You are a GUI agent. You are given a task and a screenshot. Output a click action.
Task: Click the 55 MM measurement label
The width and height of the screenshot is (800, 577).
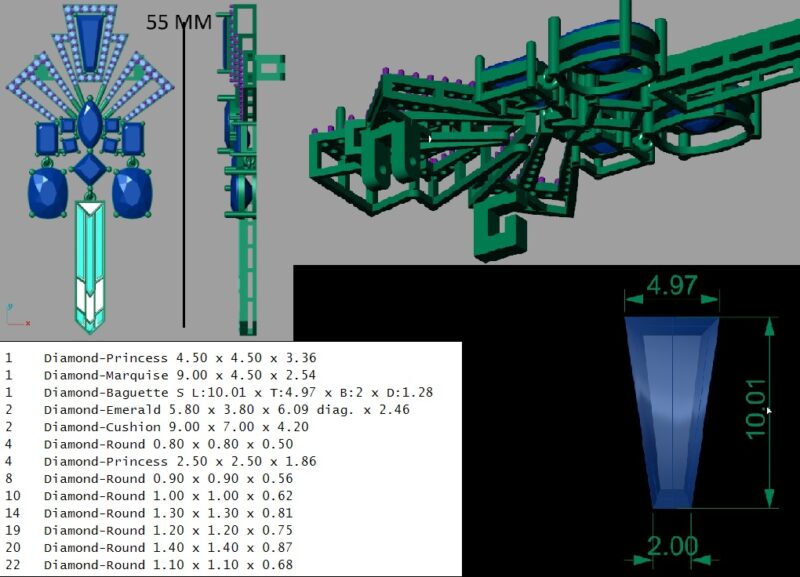tap(178, 22)
